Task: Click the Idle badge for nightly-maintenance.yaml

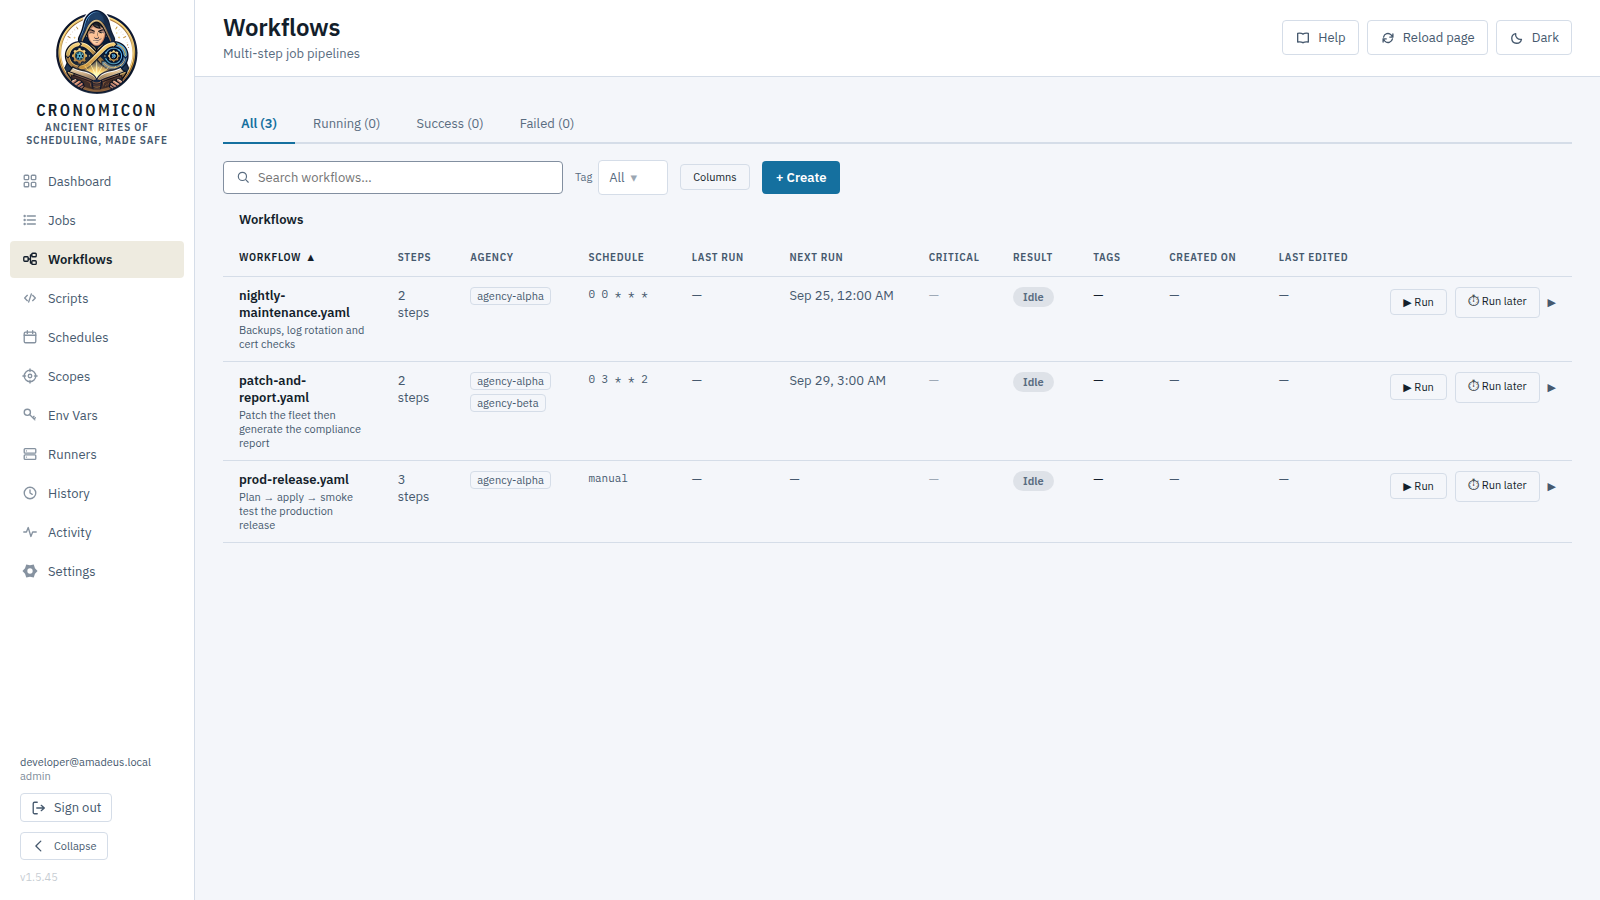Action: 1033,297
